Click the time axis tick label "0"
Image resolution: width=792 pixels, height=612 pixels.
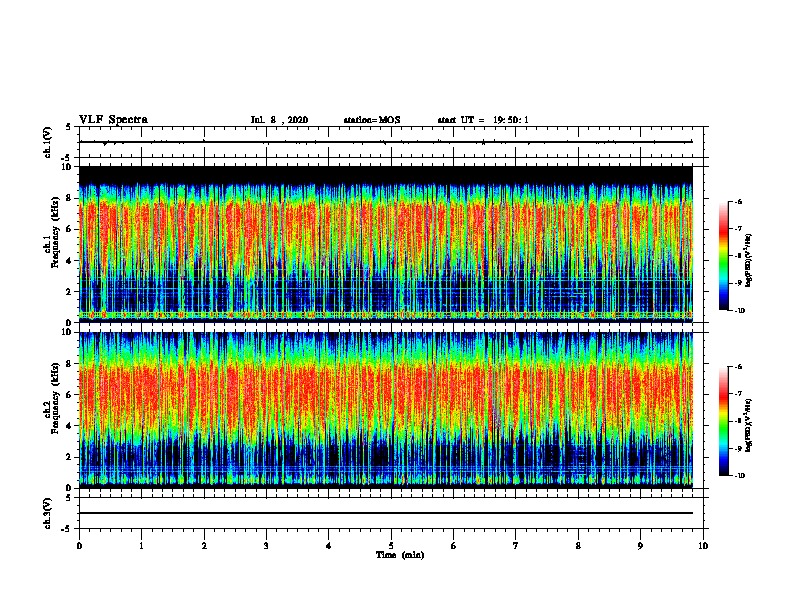tap(79, 546)
